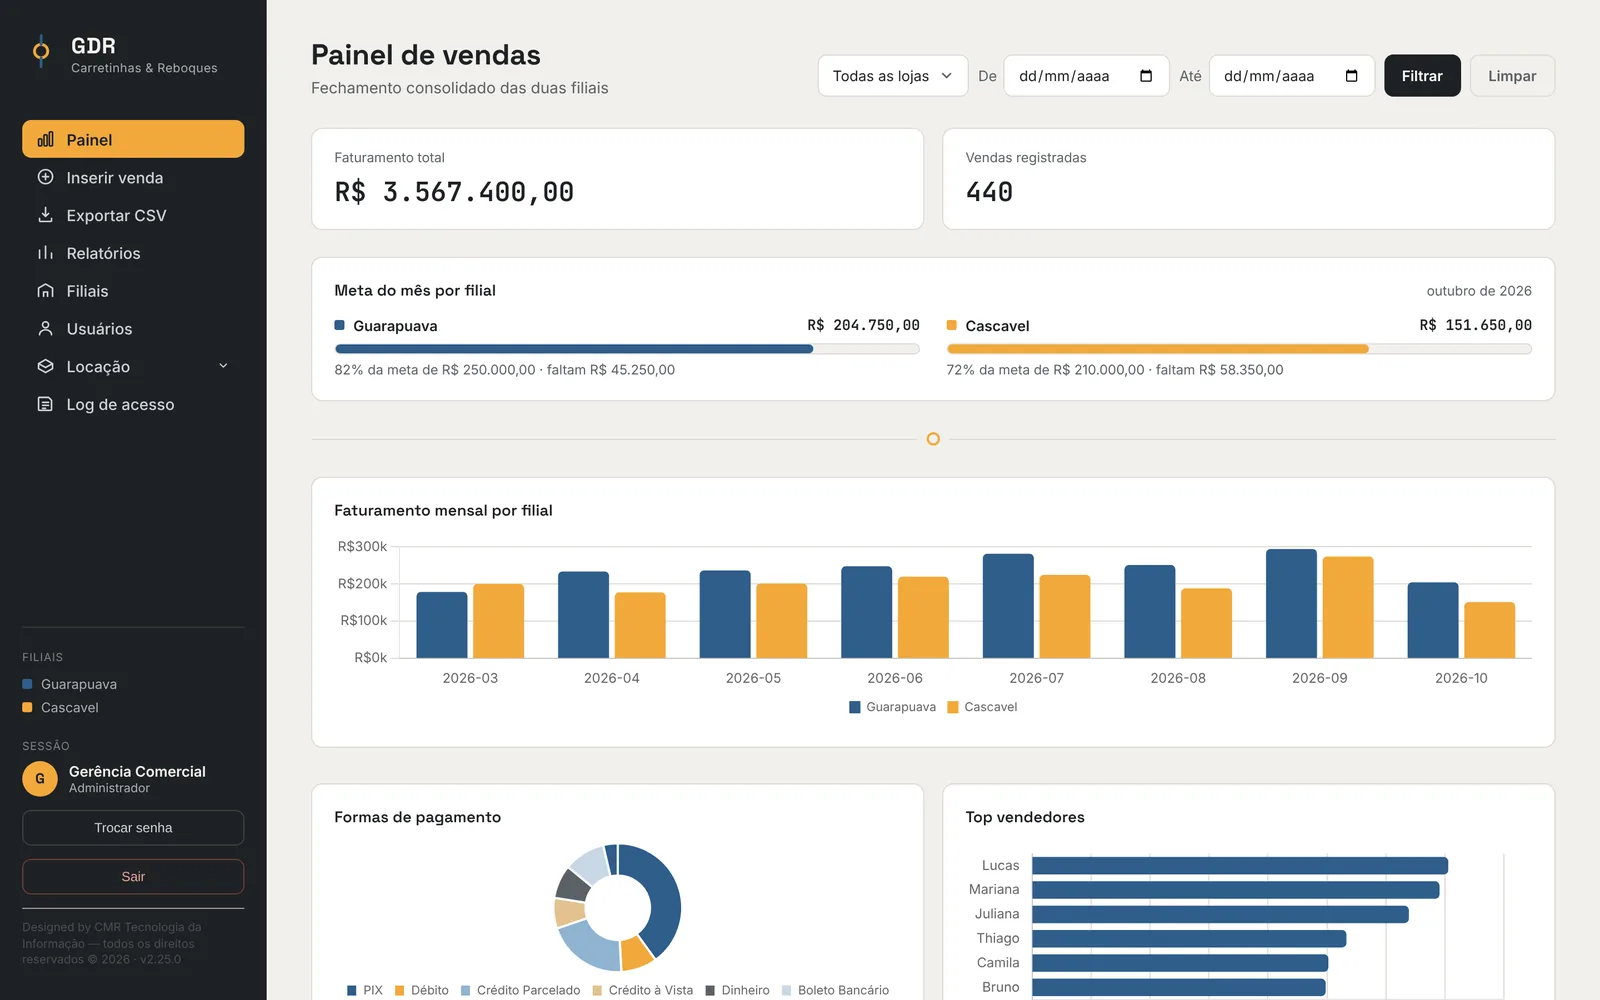The image size is (1600, 1000).
Task: Toggle Cascavel series in bar chart legend
Action: pos(982,707)
